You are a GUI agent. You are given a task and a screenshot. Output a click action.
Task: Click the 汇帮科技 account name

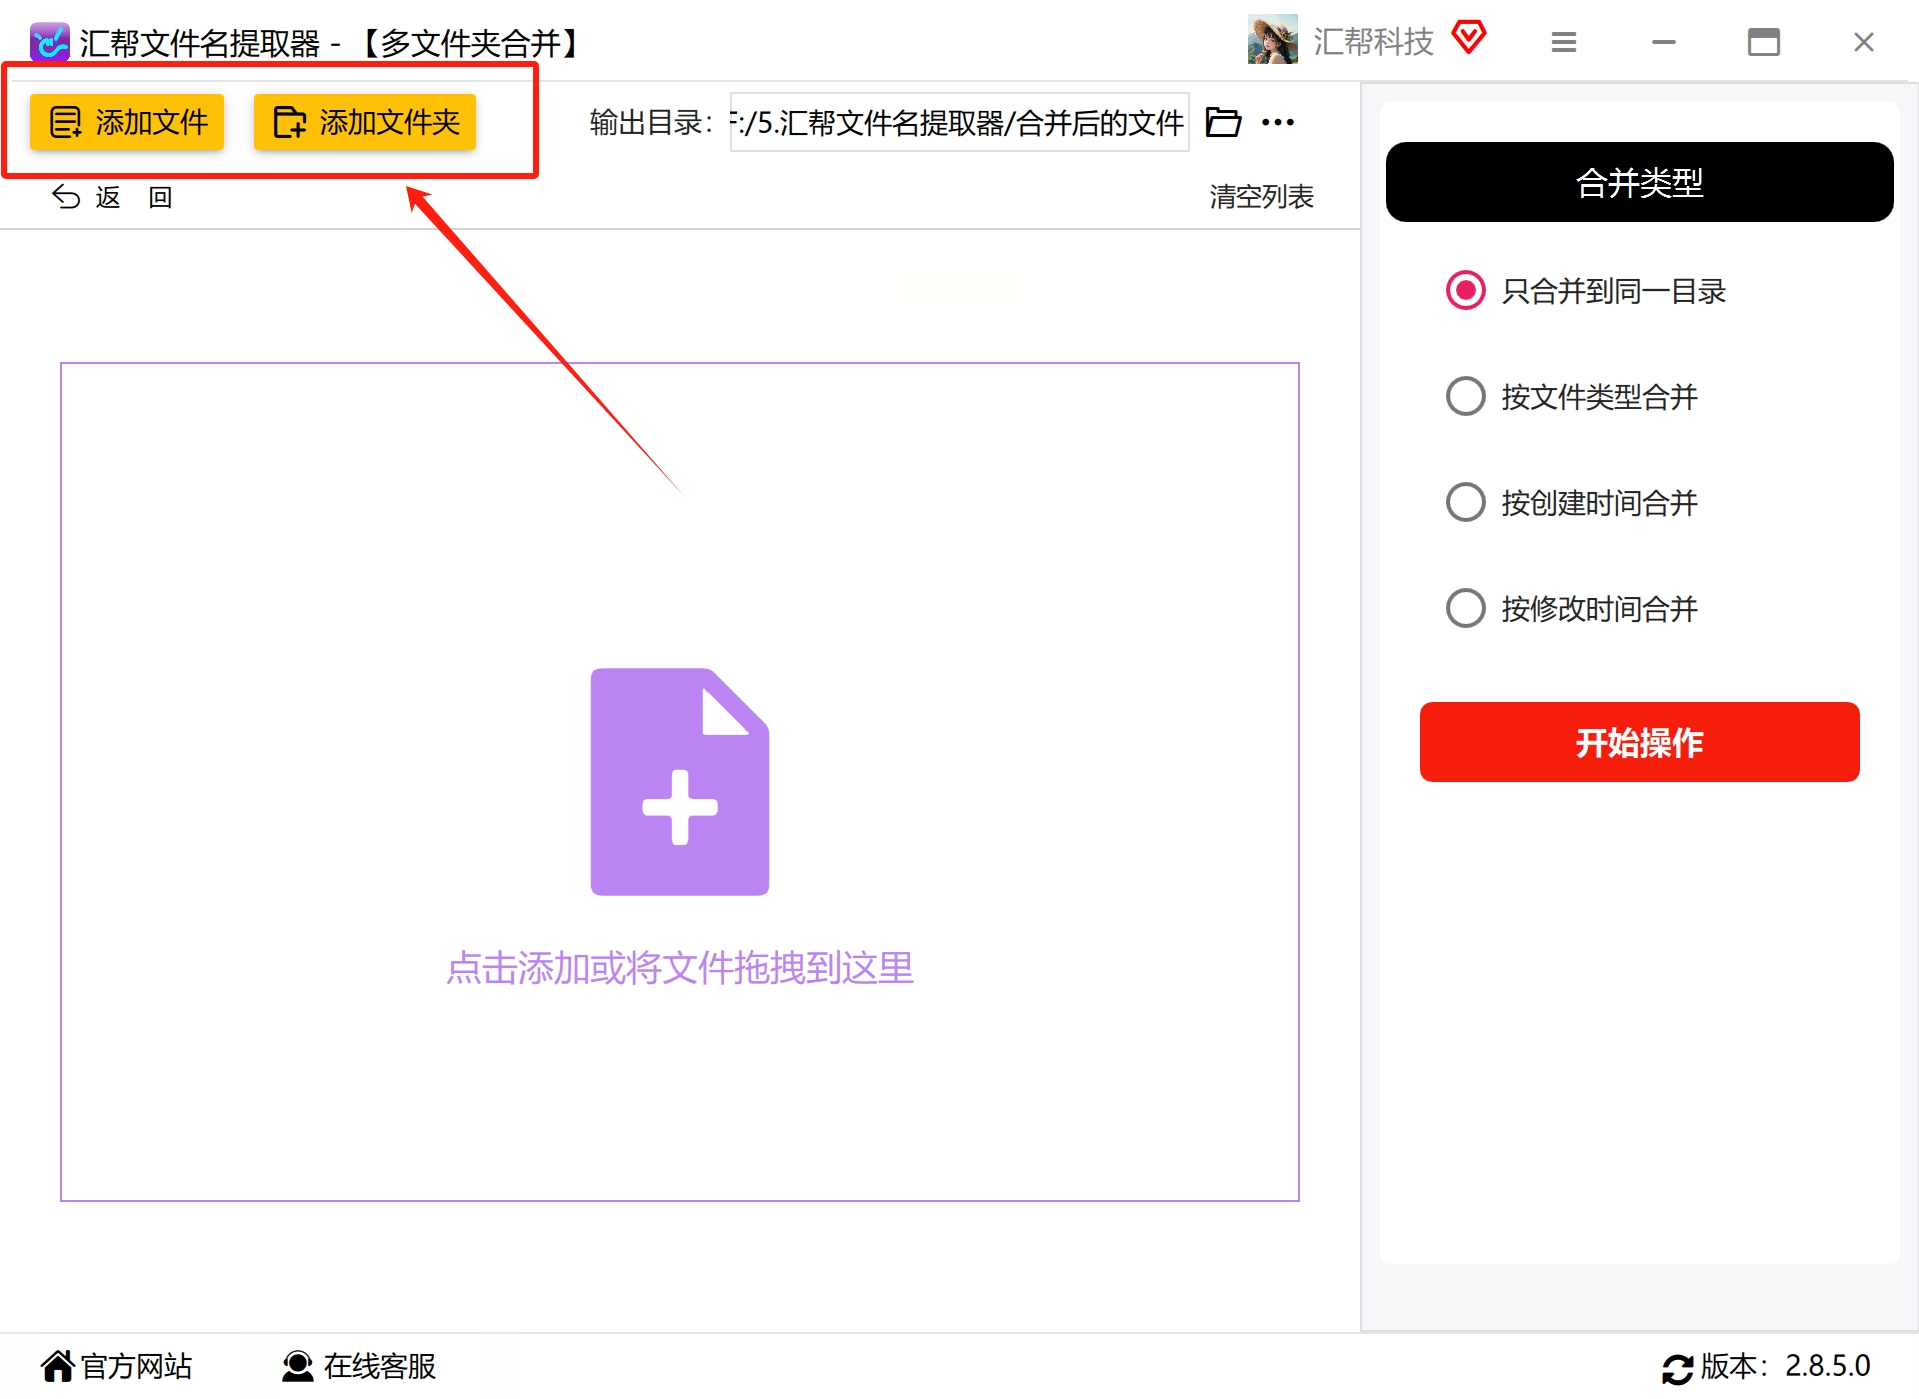(x=1373, y=41)
